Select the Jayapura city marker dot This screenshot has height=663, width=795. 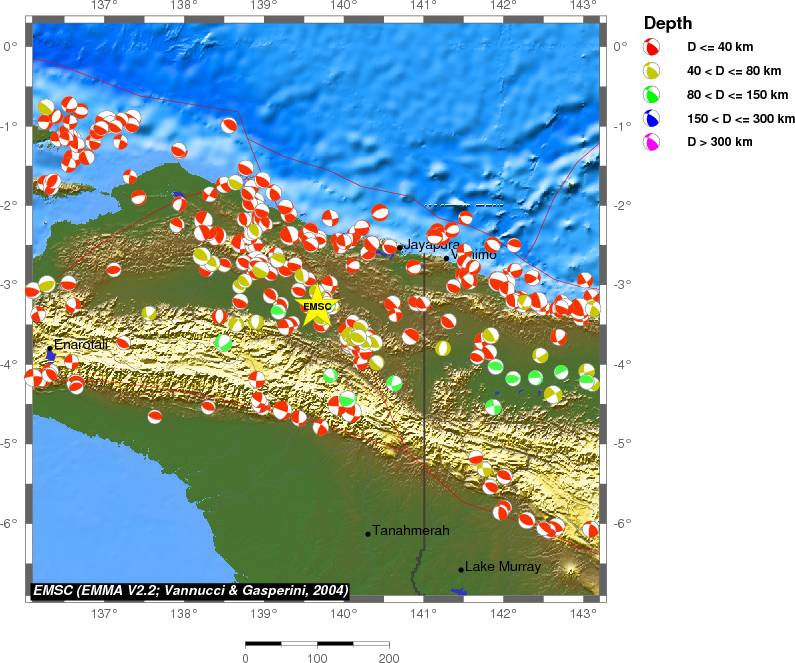[399, 247]
